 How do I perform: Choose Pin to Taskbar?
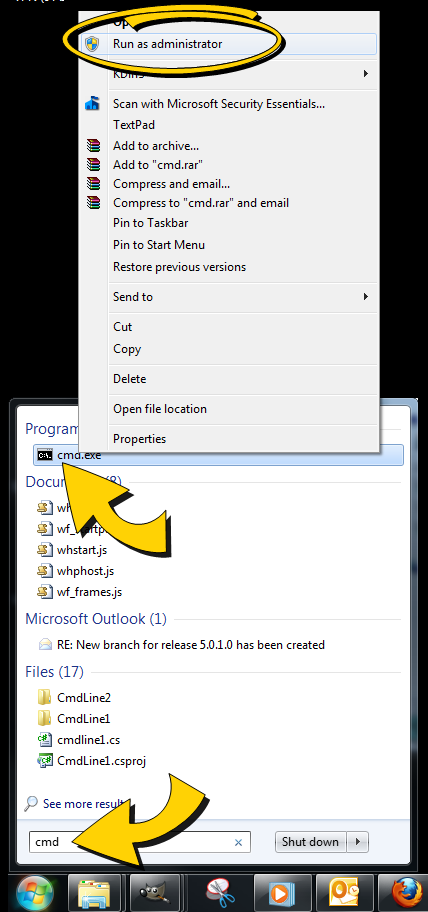tap(151, 223)
